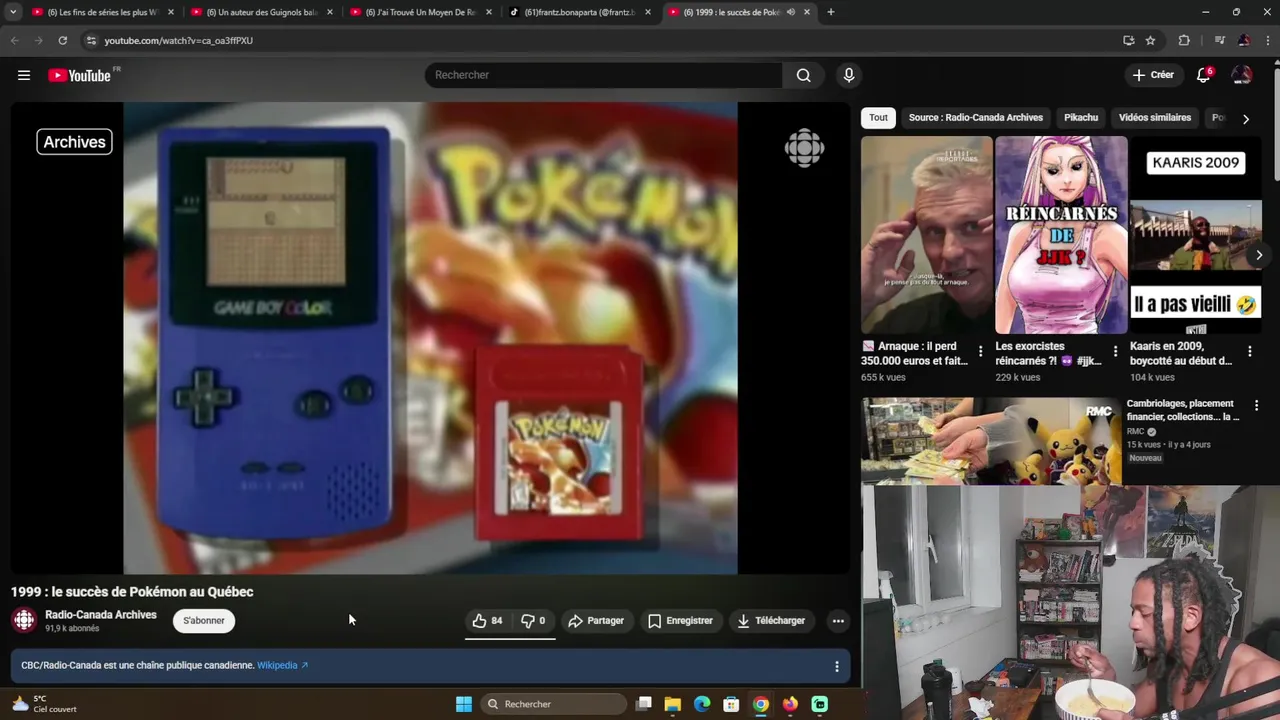Save the video with Enregistrer

tap(680, 621)
